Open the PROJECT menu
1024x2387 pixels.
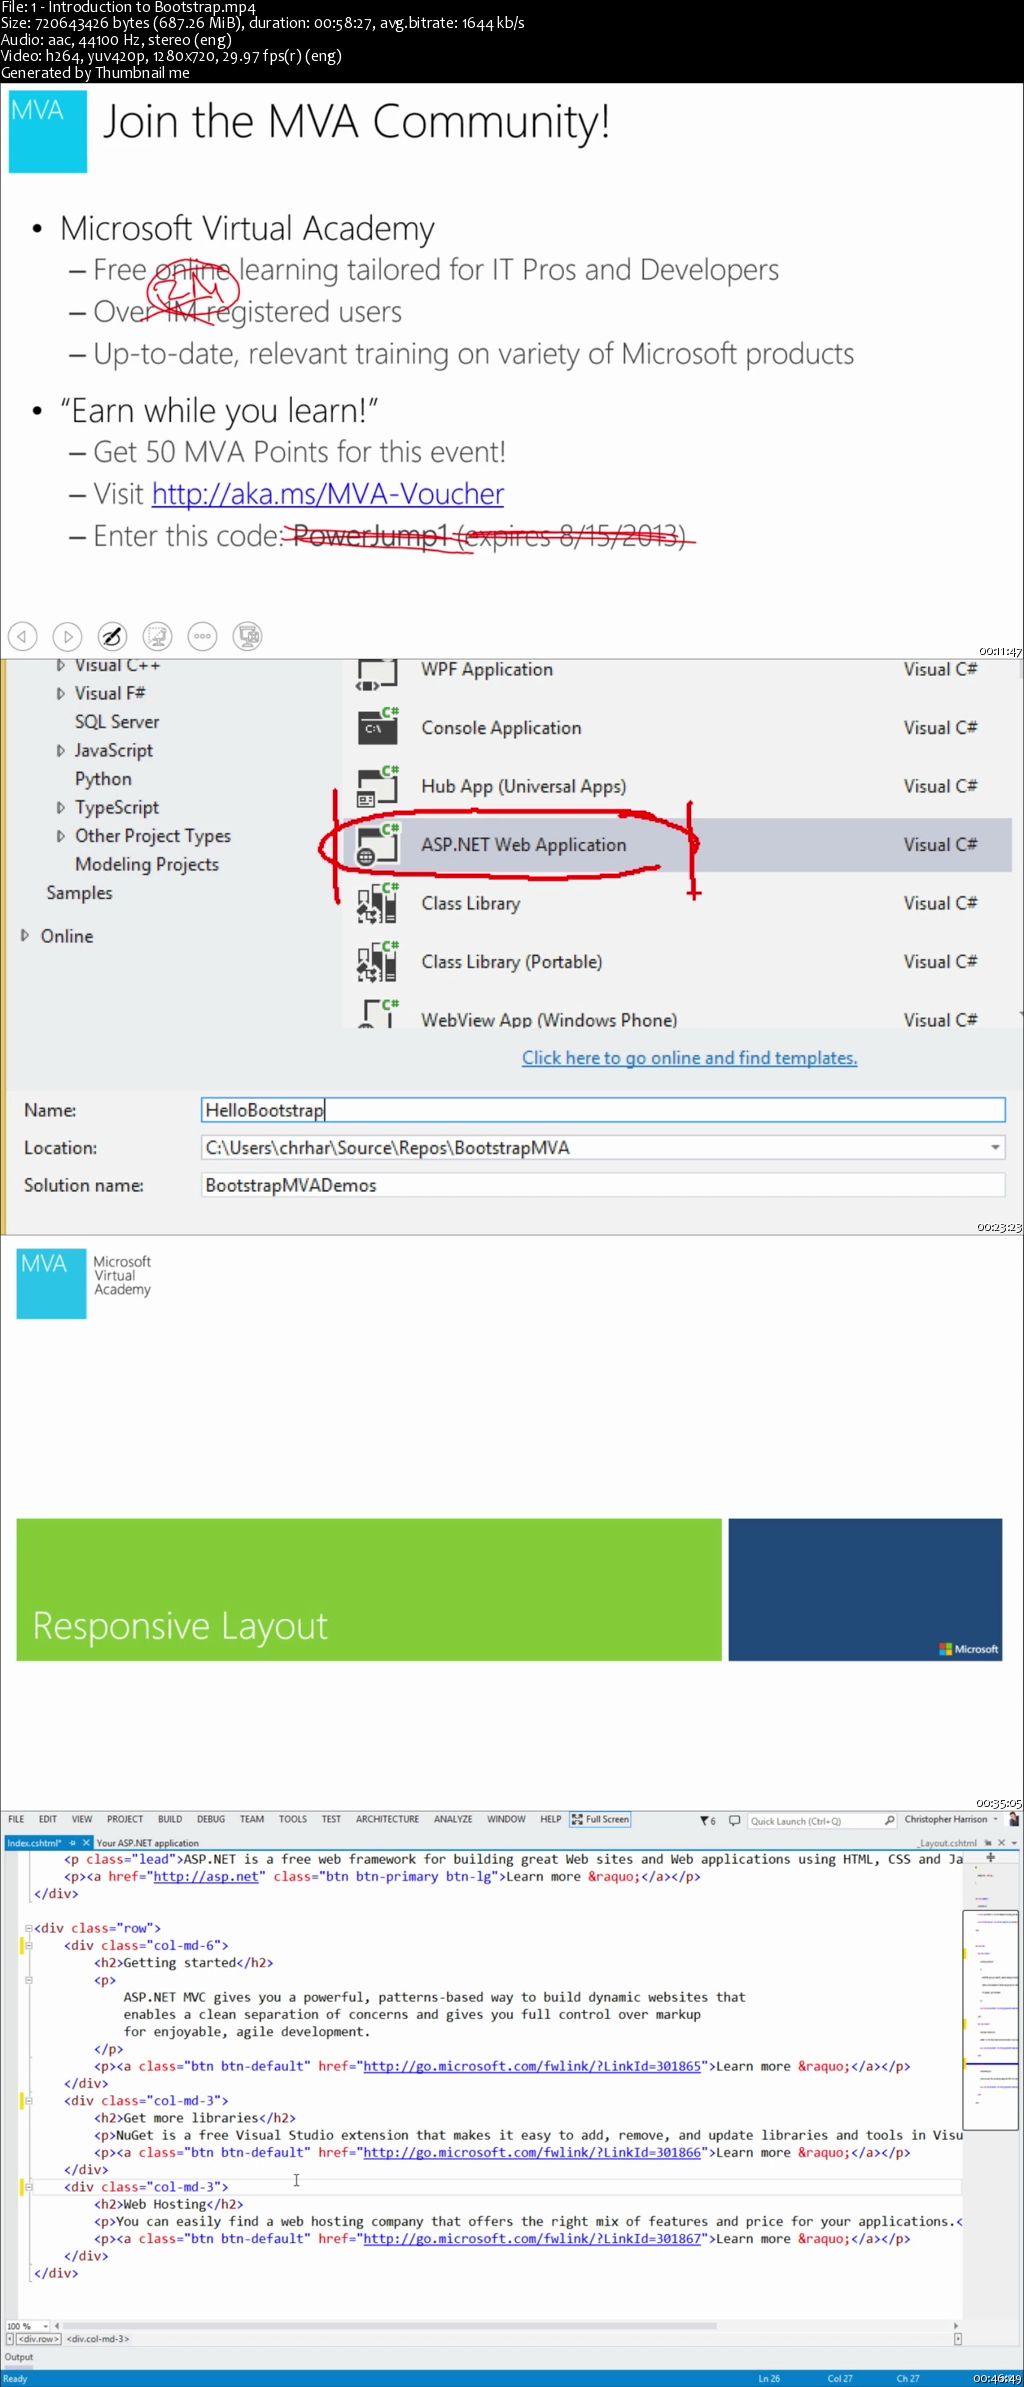(125, 1819)
